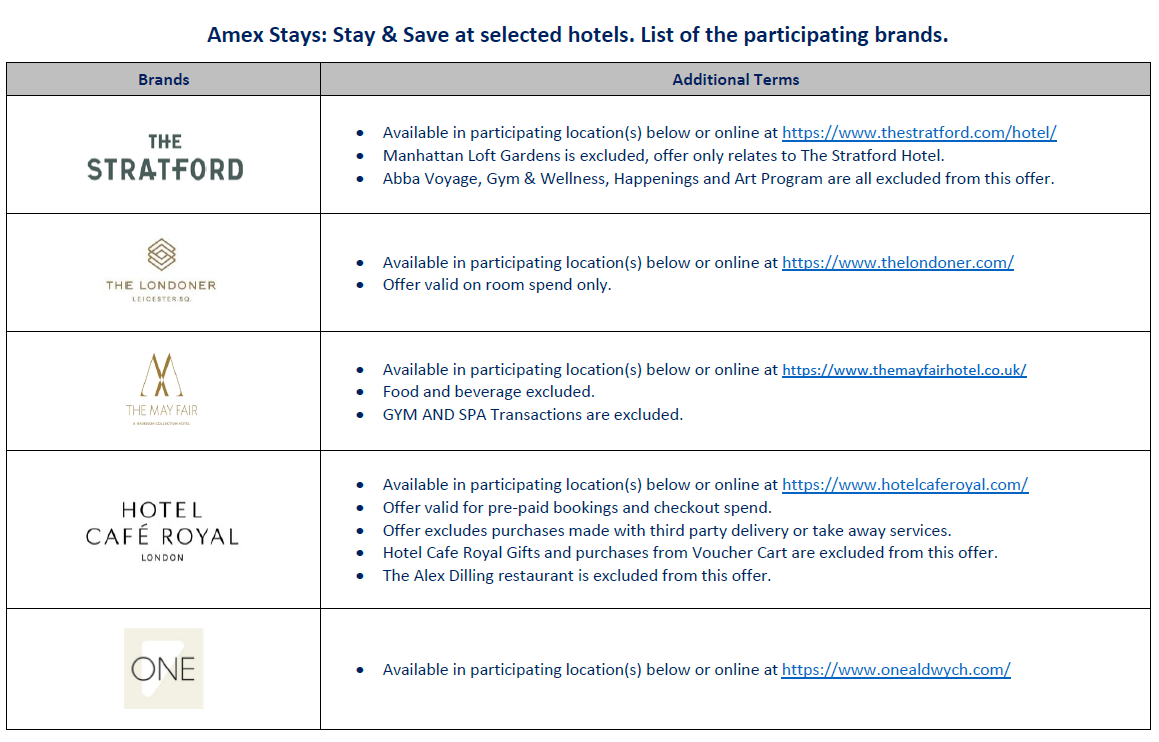Image resolution: width=1159 pixels, height=742 pixels.
Task: Open the thelondoner.com link
Action: click(x=897, y=263)
